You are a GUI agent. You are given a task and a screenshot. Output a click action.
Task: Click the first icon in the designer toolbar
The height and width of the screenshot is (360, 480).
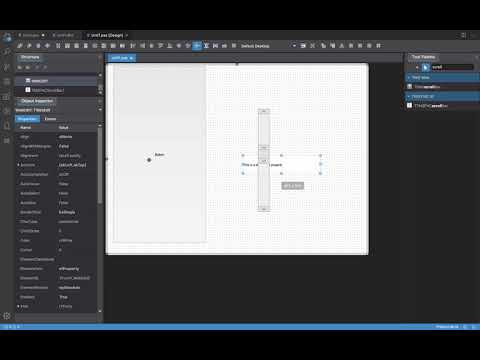[x=20, y=46]
